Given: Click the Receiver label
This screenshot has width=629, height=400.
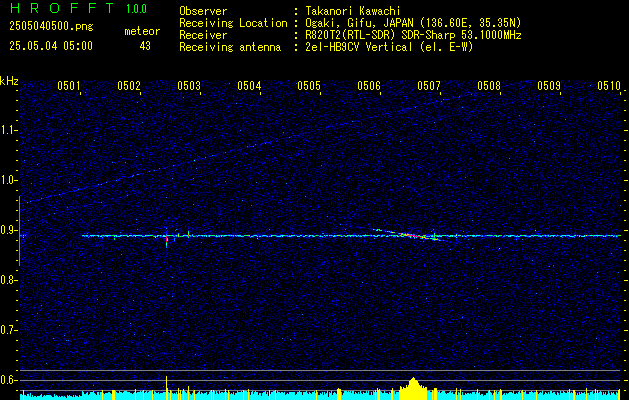Looking at the screenshot, I should click(x=203, y=35).
